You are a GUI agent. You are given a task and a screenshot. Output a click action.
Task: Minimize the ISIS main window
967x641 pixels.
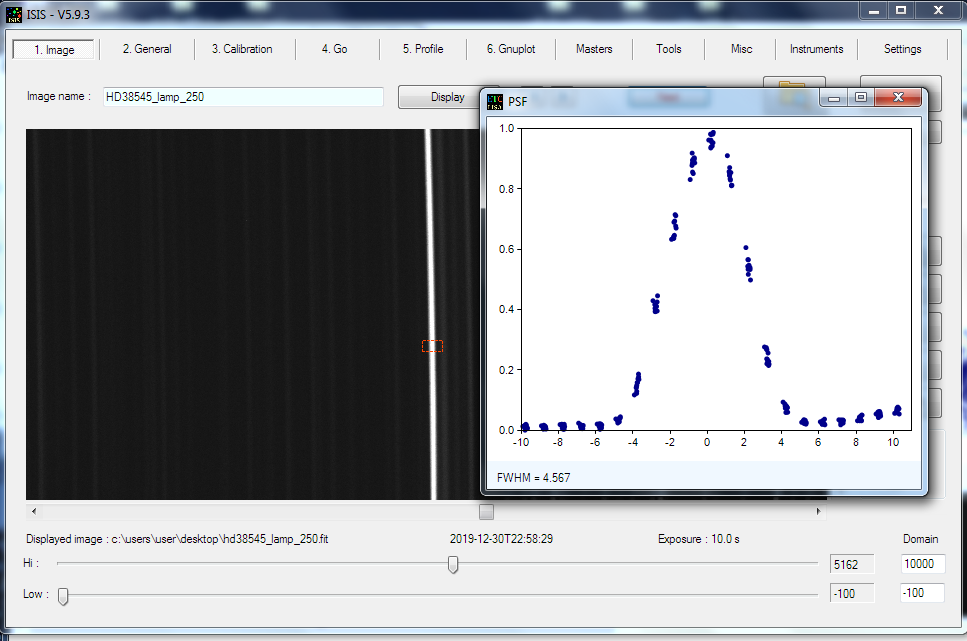(x=874, y=10)
